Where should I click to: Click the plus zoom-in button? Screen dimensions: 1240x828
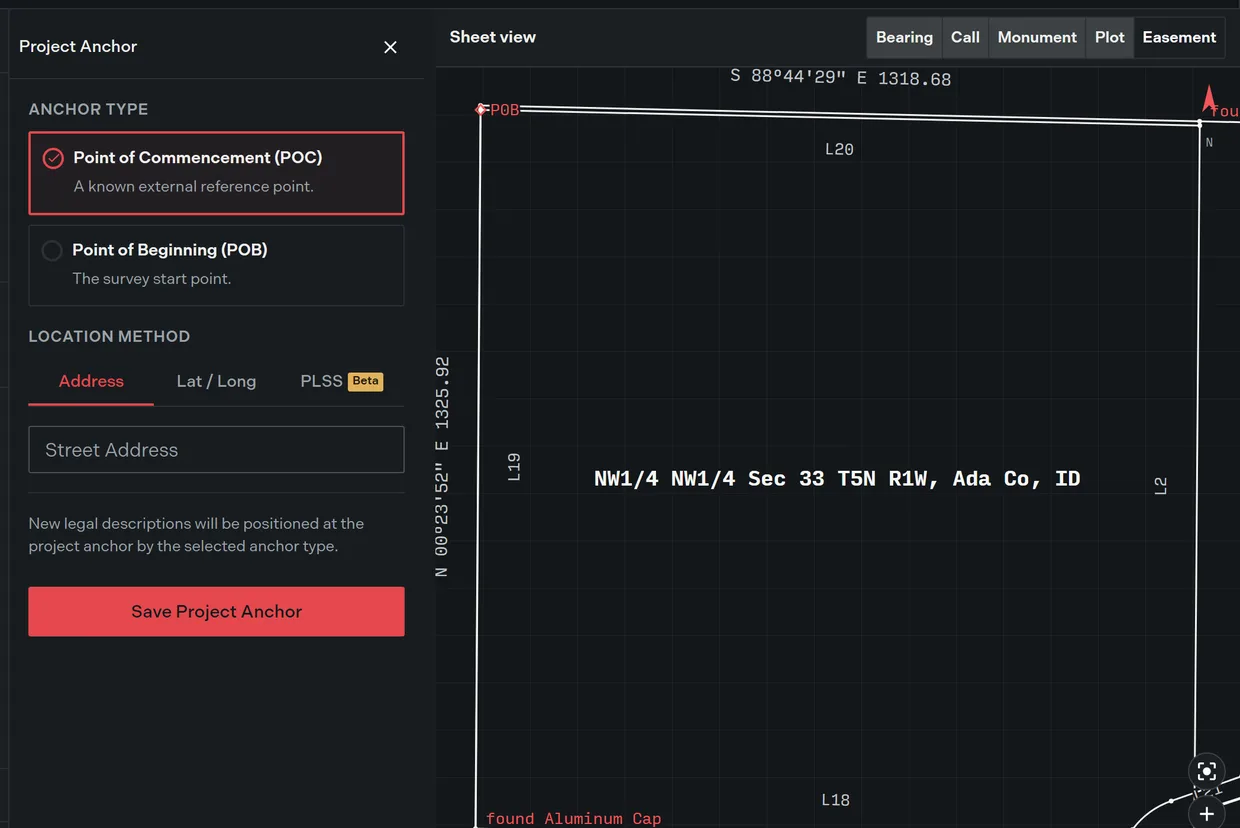tap(1206, 814)
